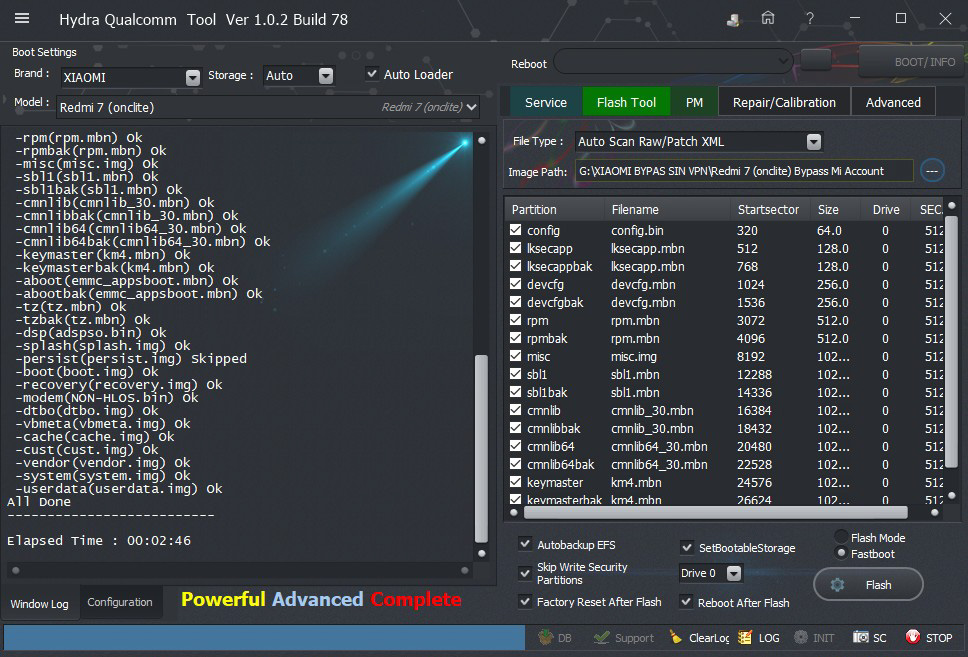Click the Startsector column header

pos(768,209)
